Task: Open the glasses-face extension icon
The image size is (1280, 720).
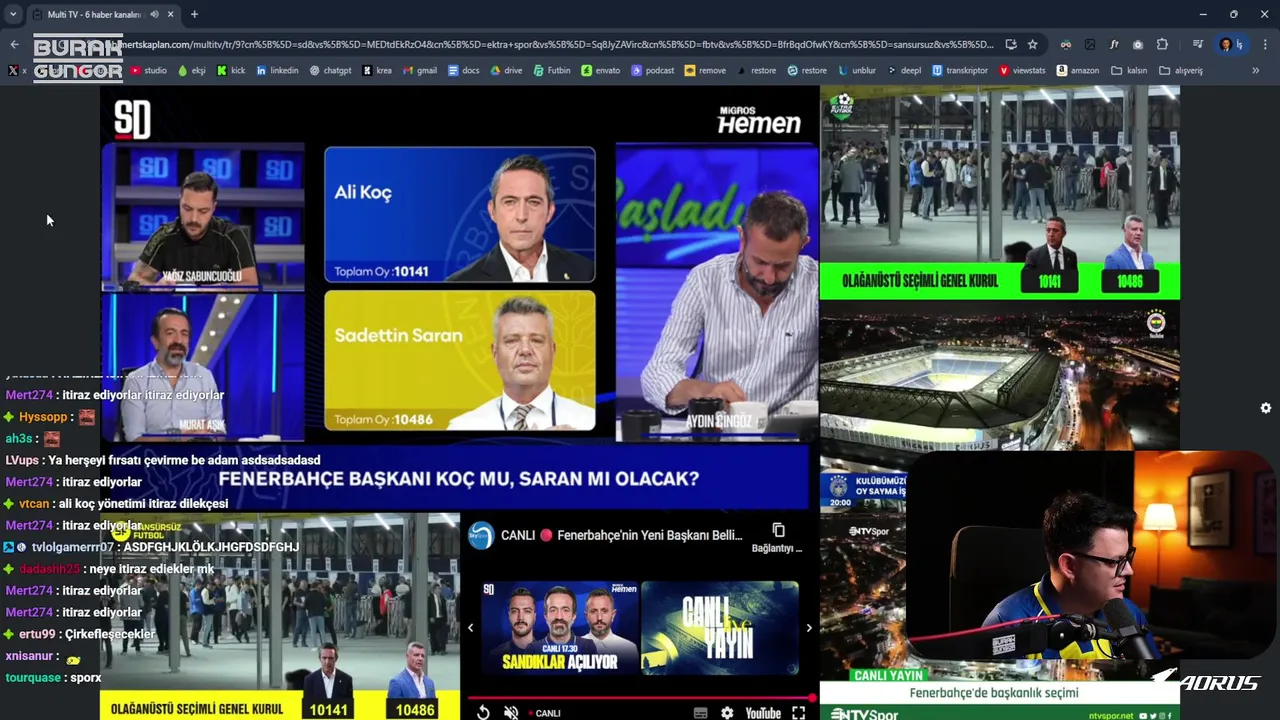Action: pos(1065,44)
